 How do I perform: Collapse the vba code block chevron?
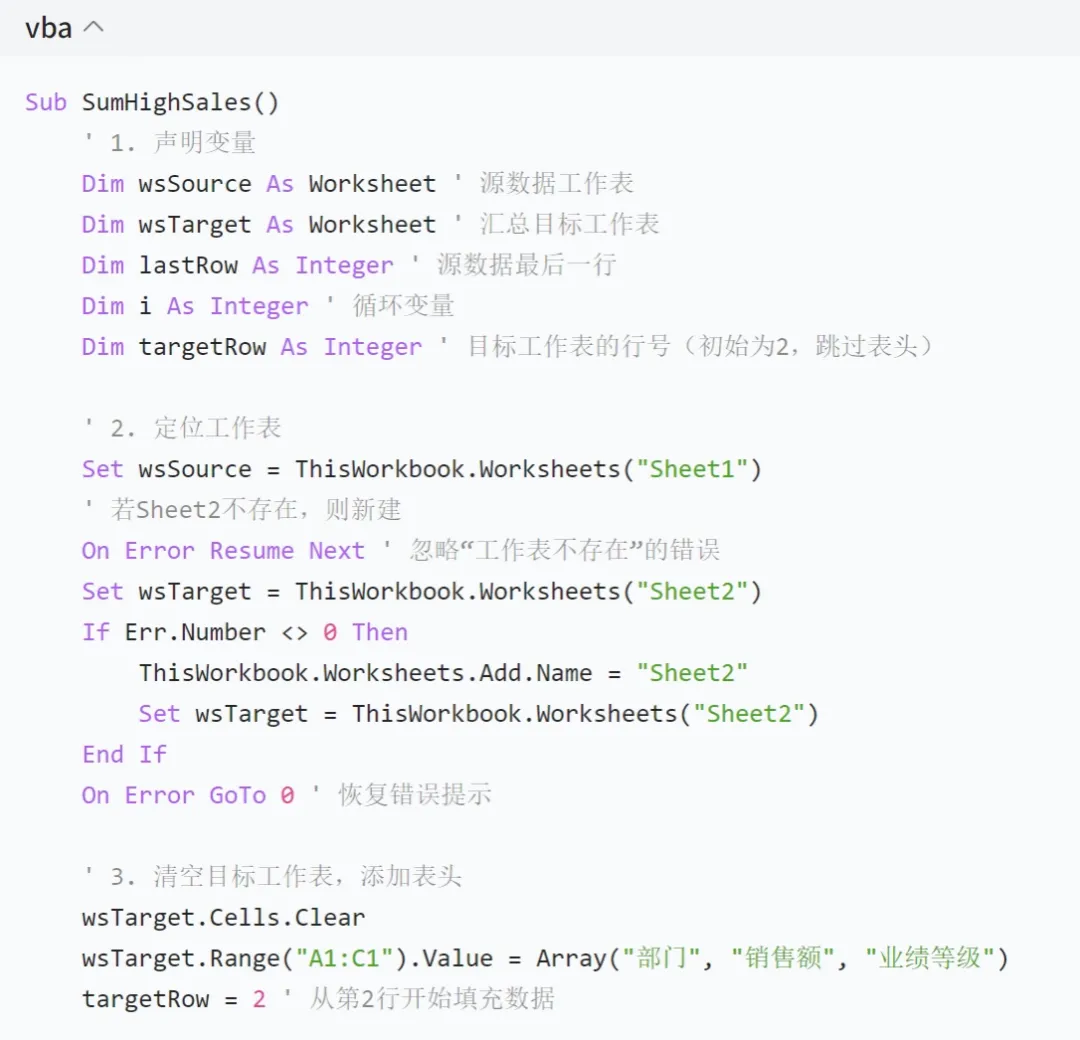click(x=93, y=28)
